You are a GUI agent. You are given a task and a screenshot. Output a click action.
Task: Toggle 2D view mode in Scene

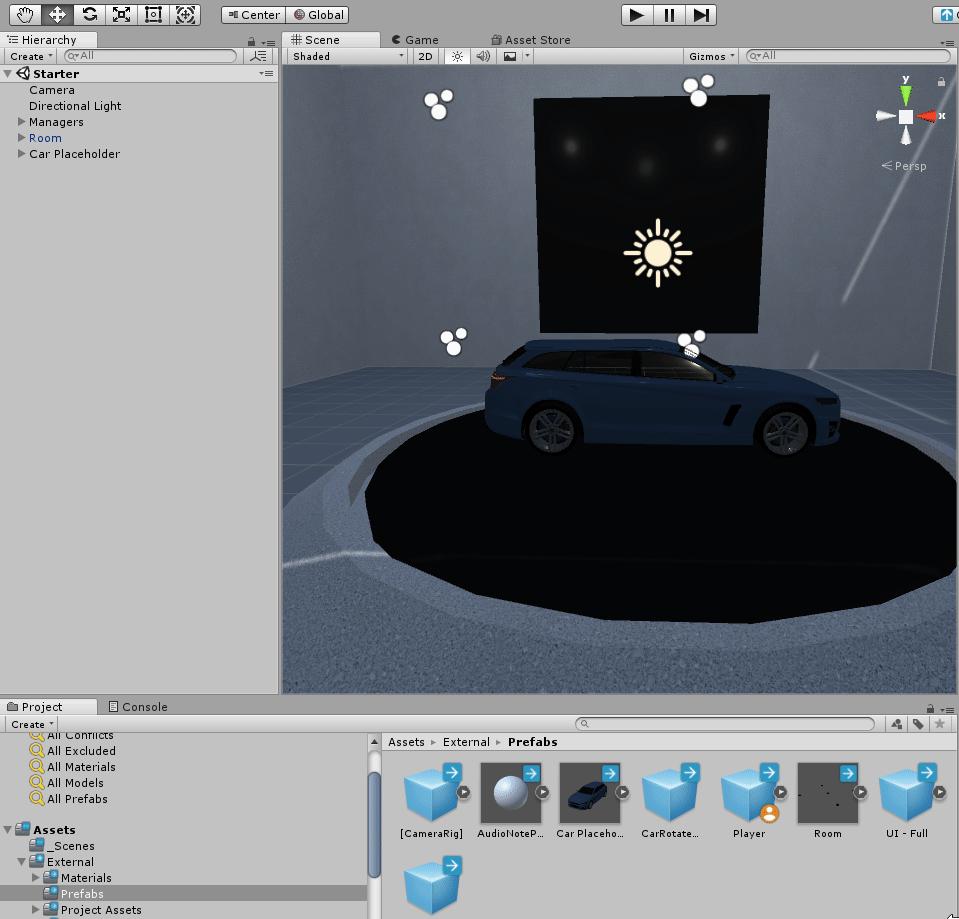pyautogui.click(x=426, y=57)
